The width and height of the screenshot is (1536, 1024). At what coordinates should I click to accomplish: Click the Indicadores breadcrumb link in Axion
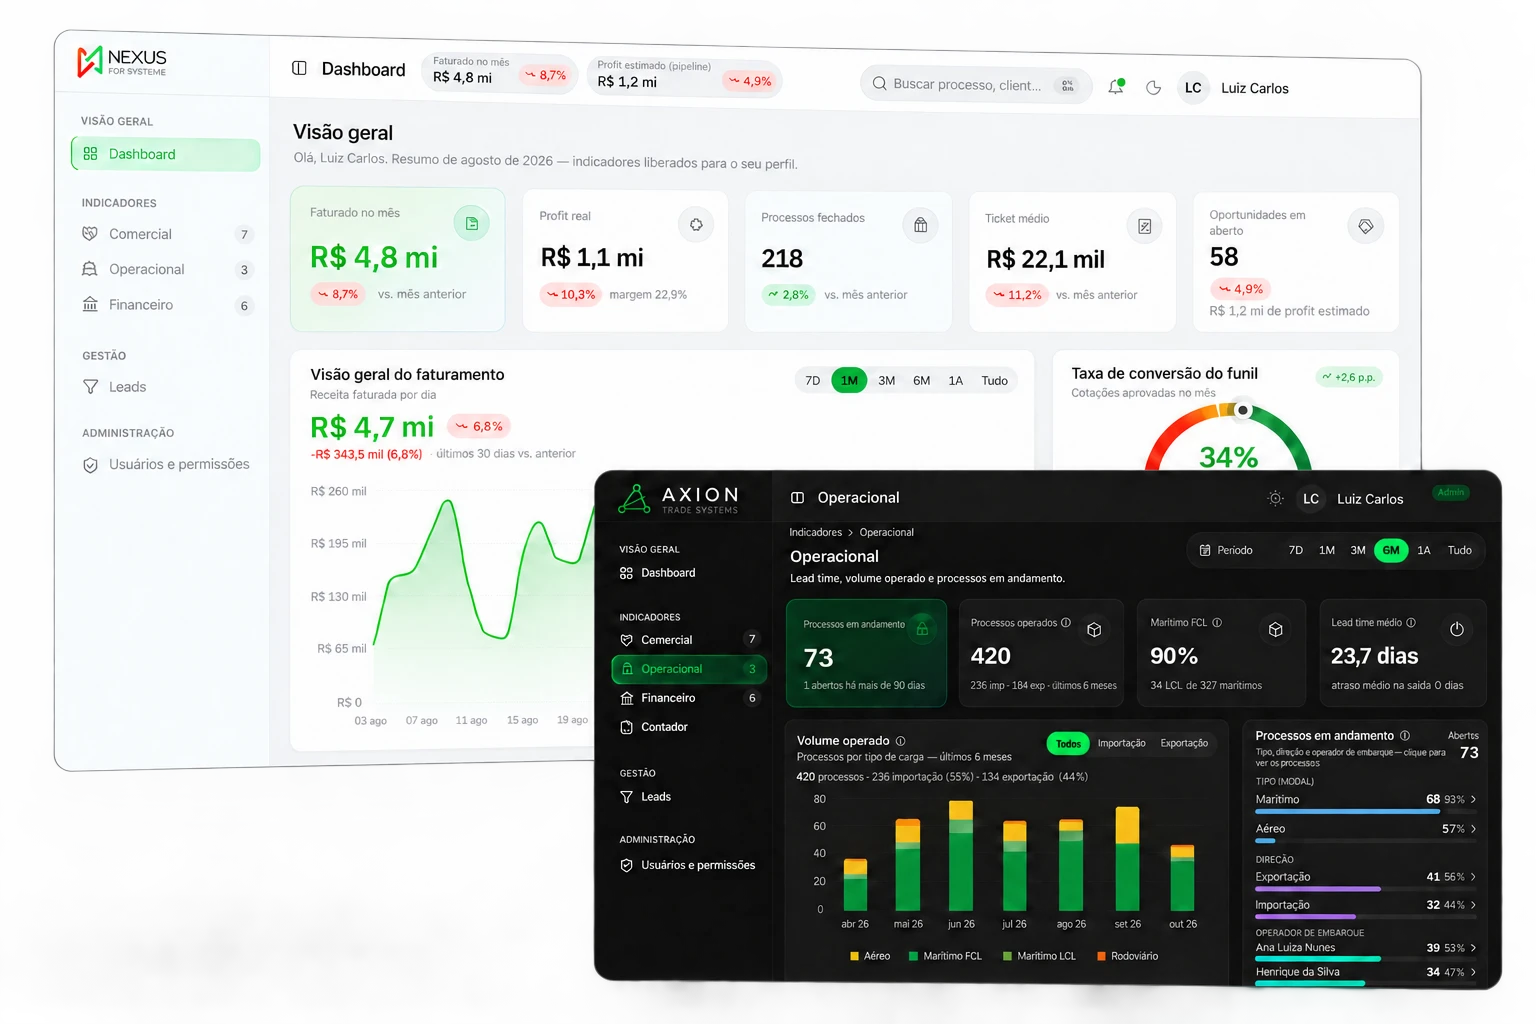click(816, 533)
